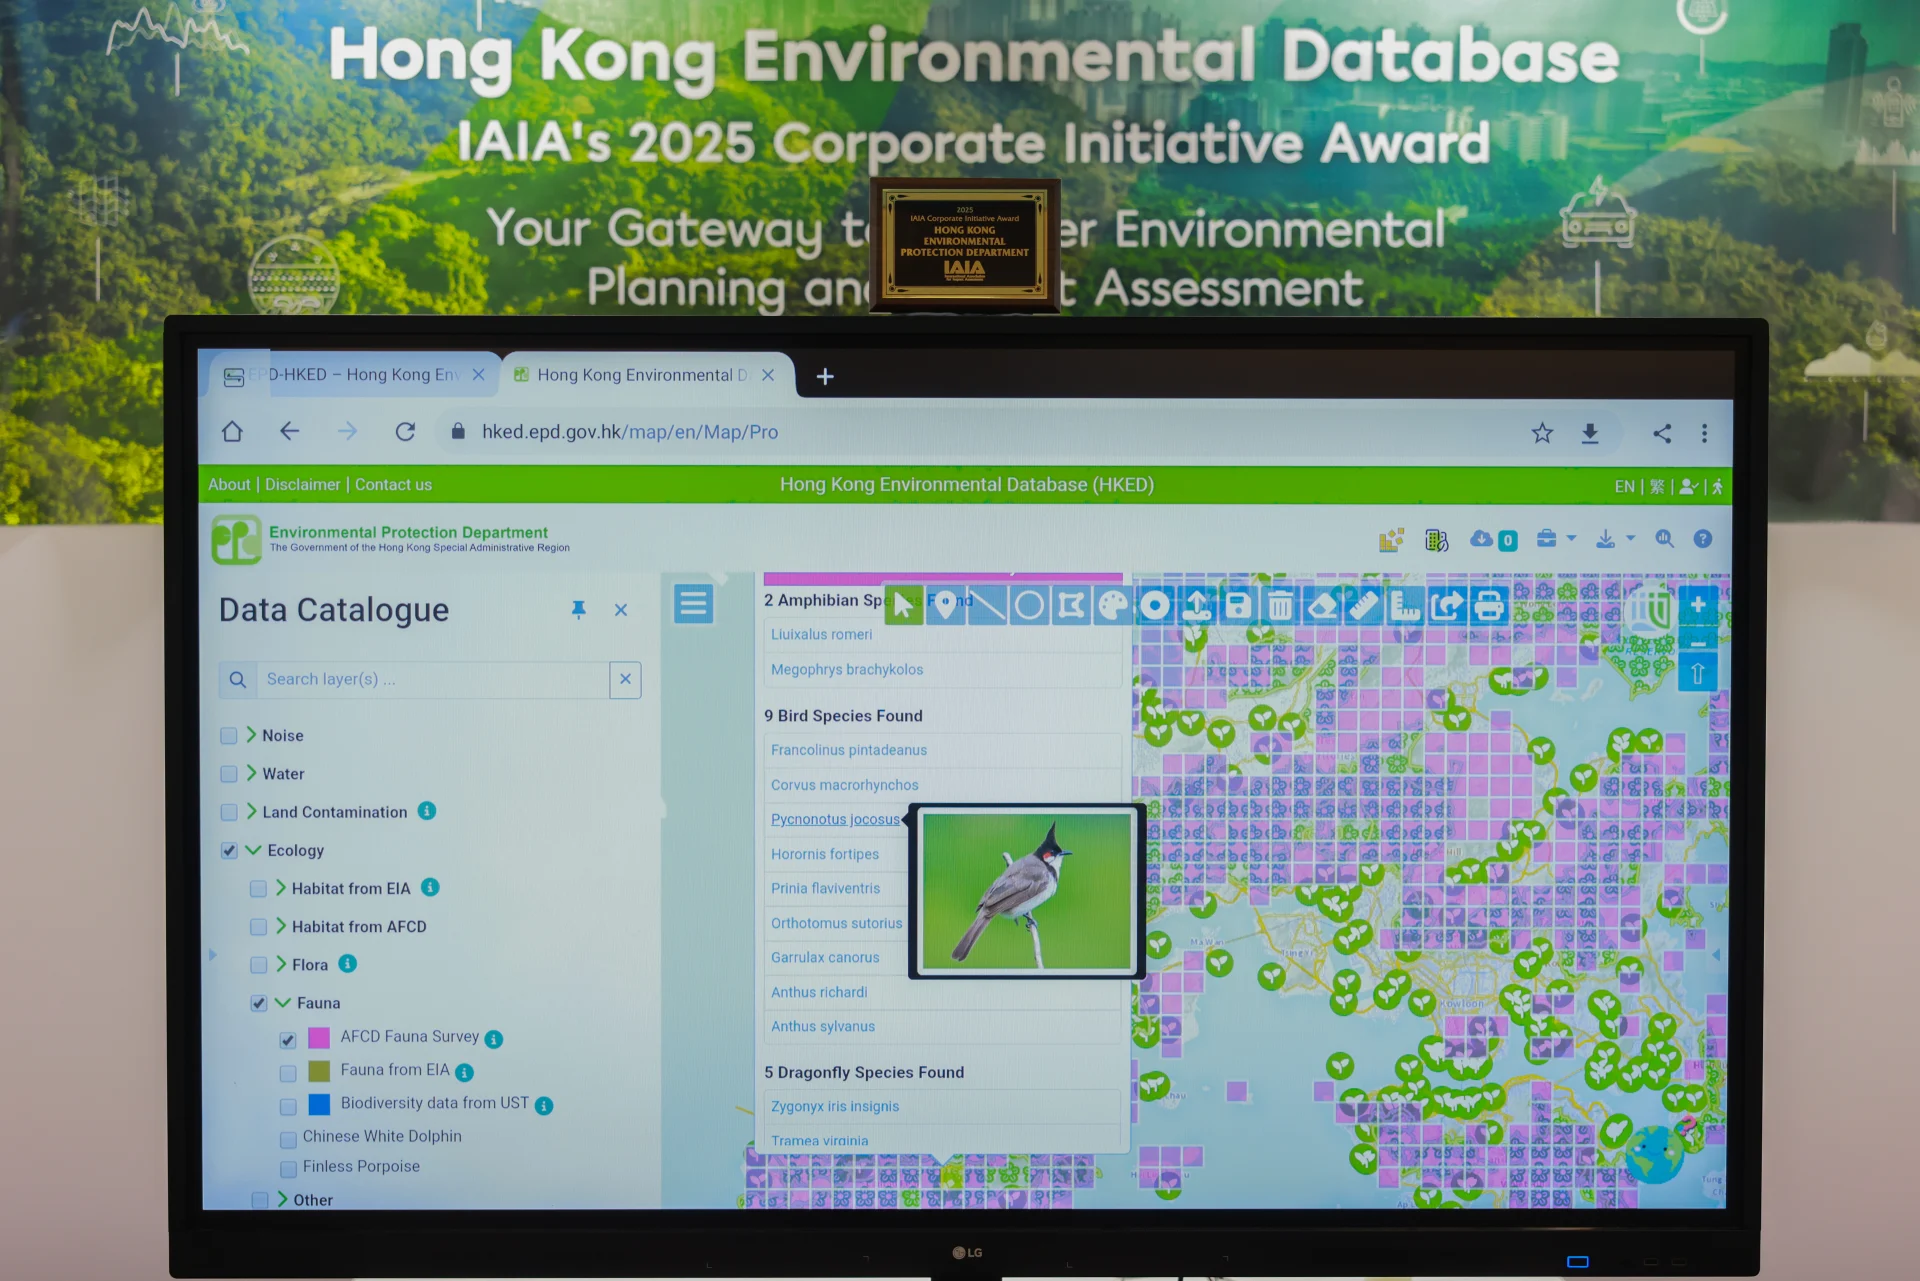The height and width of the screenshot is (1281, 1920).
Task: Switch language to EN
Action: click(1624, 487)
